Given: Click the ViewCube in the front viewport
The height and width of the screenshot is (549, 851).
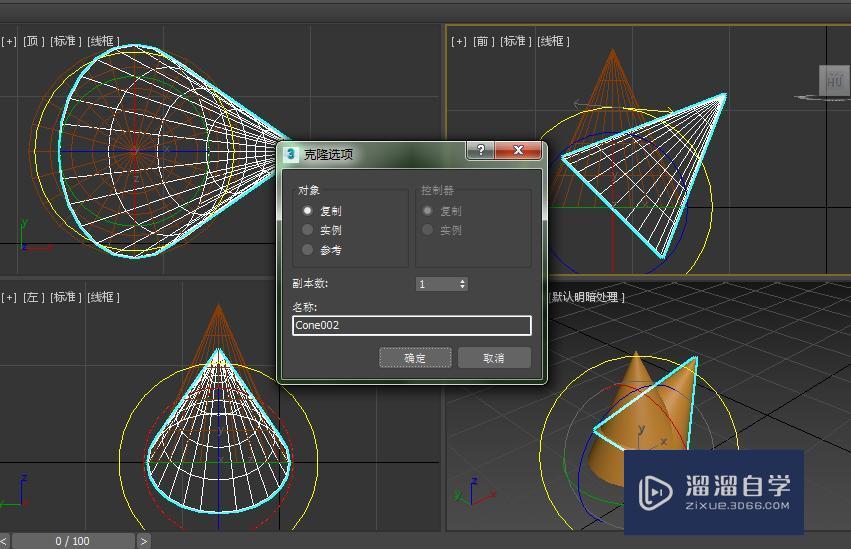Looking at the screenshot, I should 834,81.
